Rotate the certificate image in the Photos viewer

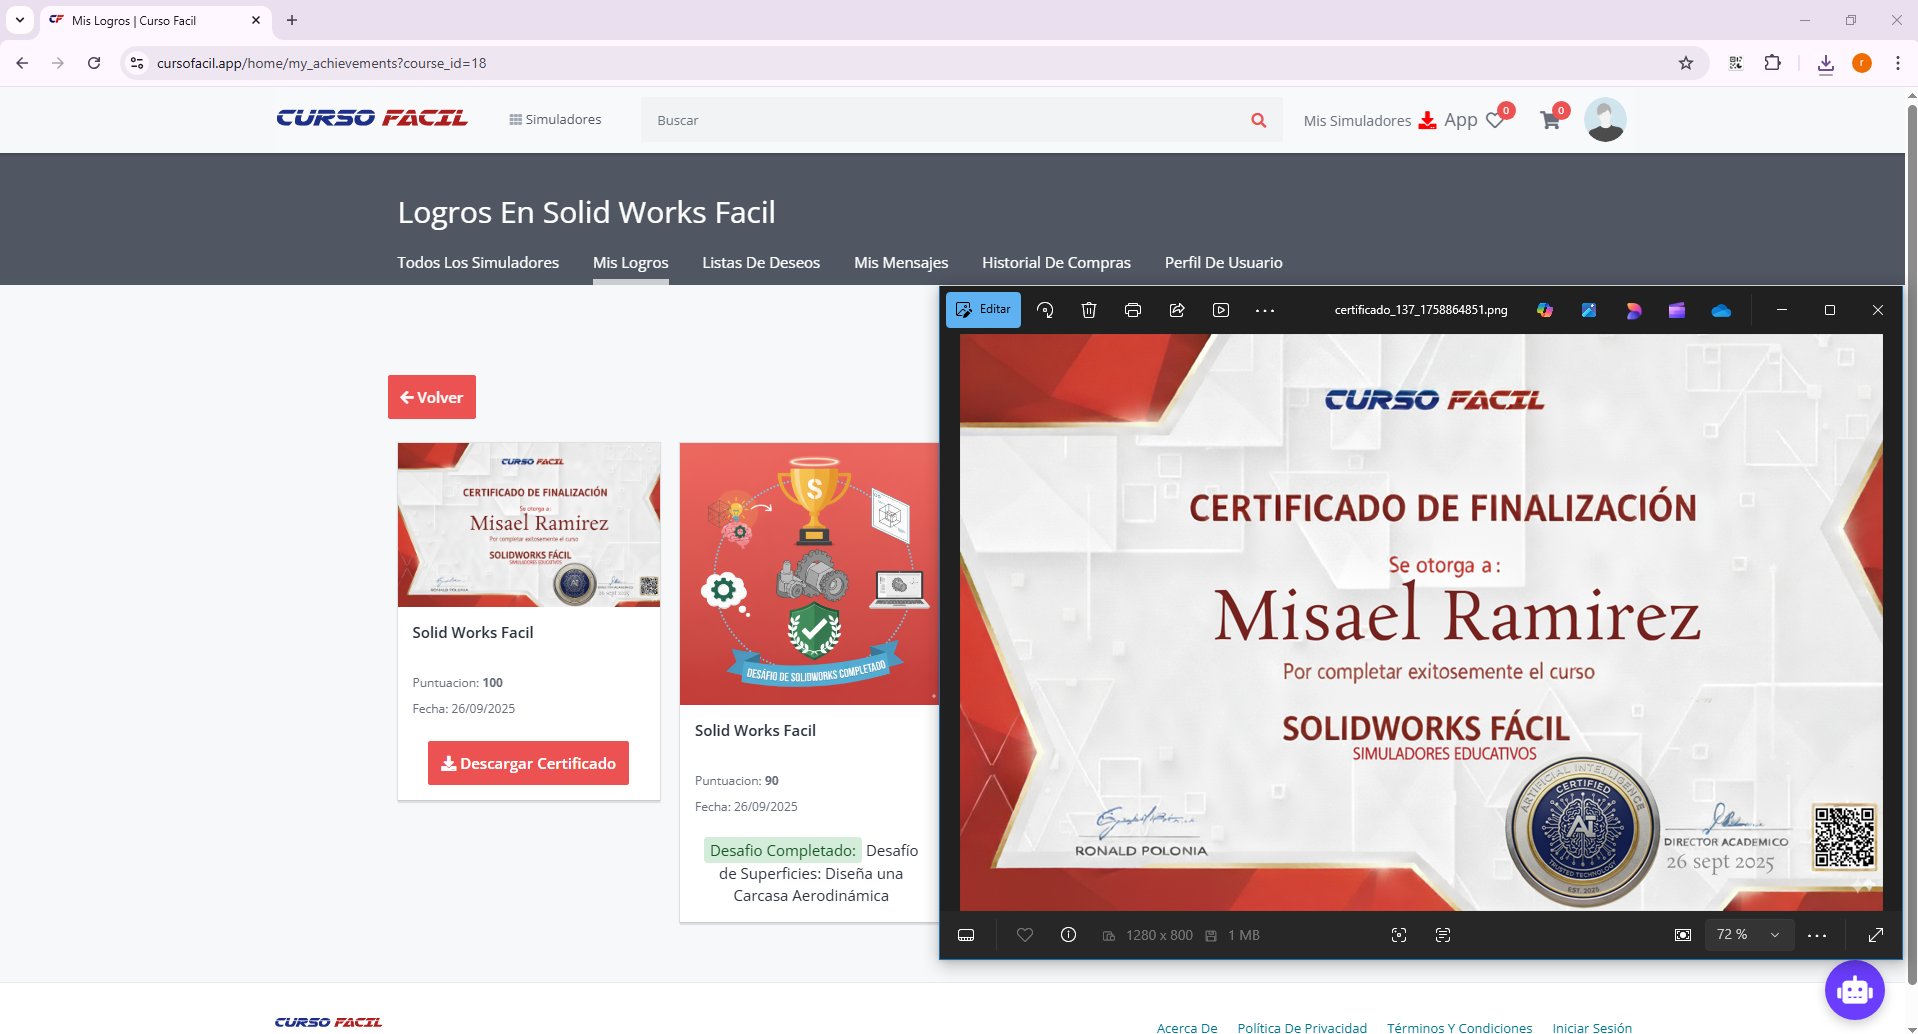pyautogui.click(x=1045, y=310)
